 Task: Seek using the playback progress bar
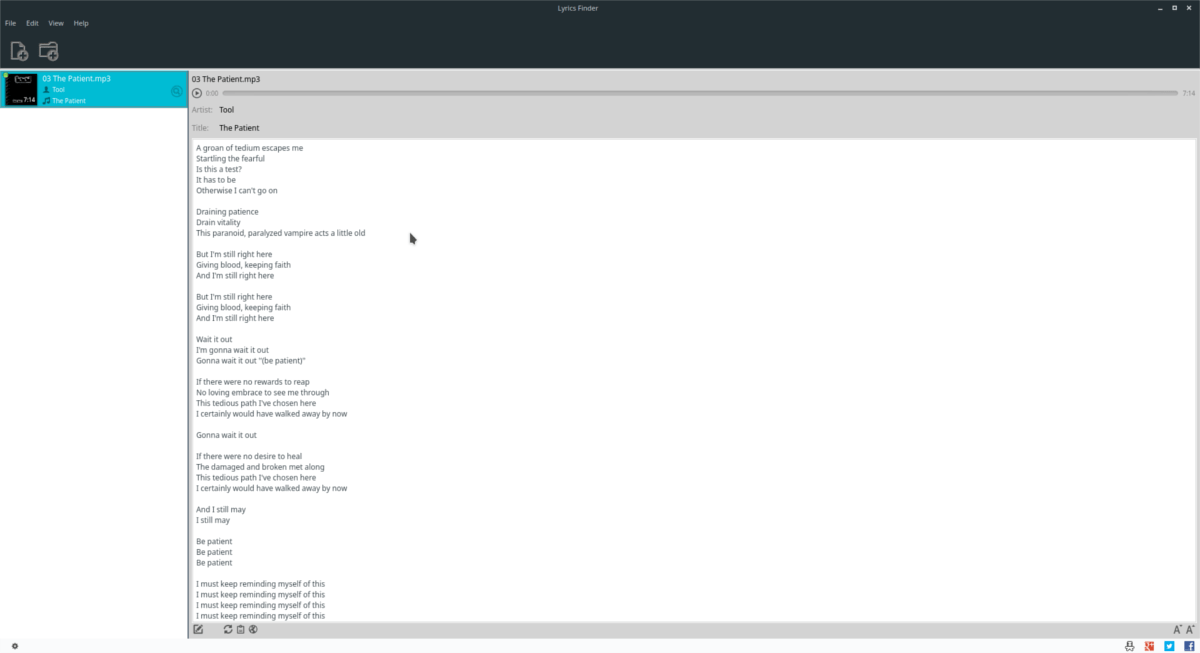(700, 92)
